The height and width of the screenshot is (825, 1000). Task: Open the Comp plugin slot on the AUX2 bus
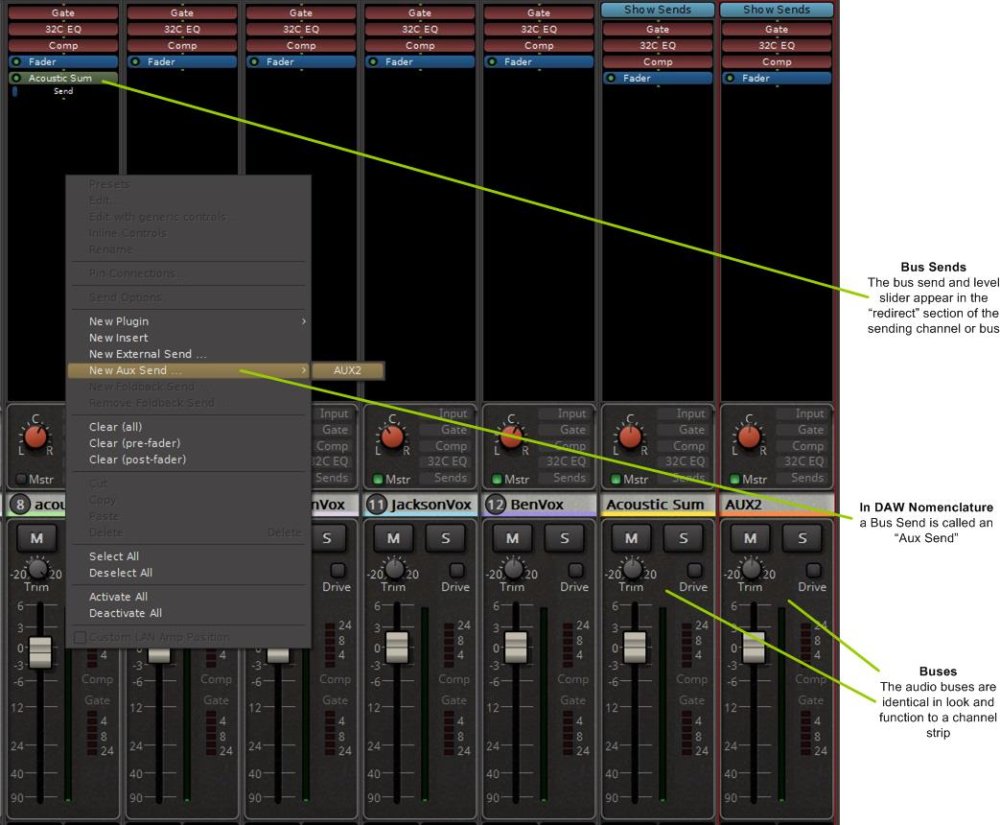point(777,61)
